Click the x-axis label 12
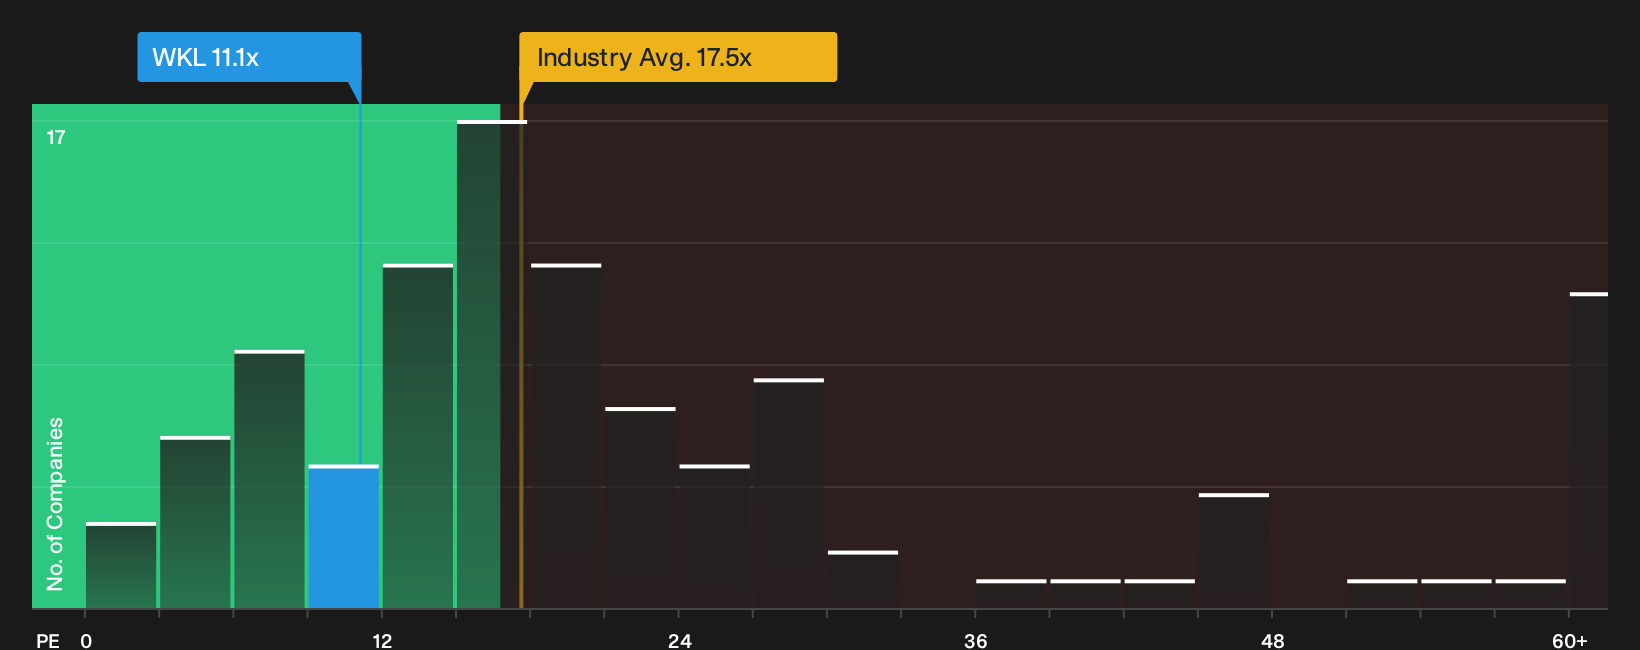Screen dimensions: 1640x650 coord(382,640)
